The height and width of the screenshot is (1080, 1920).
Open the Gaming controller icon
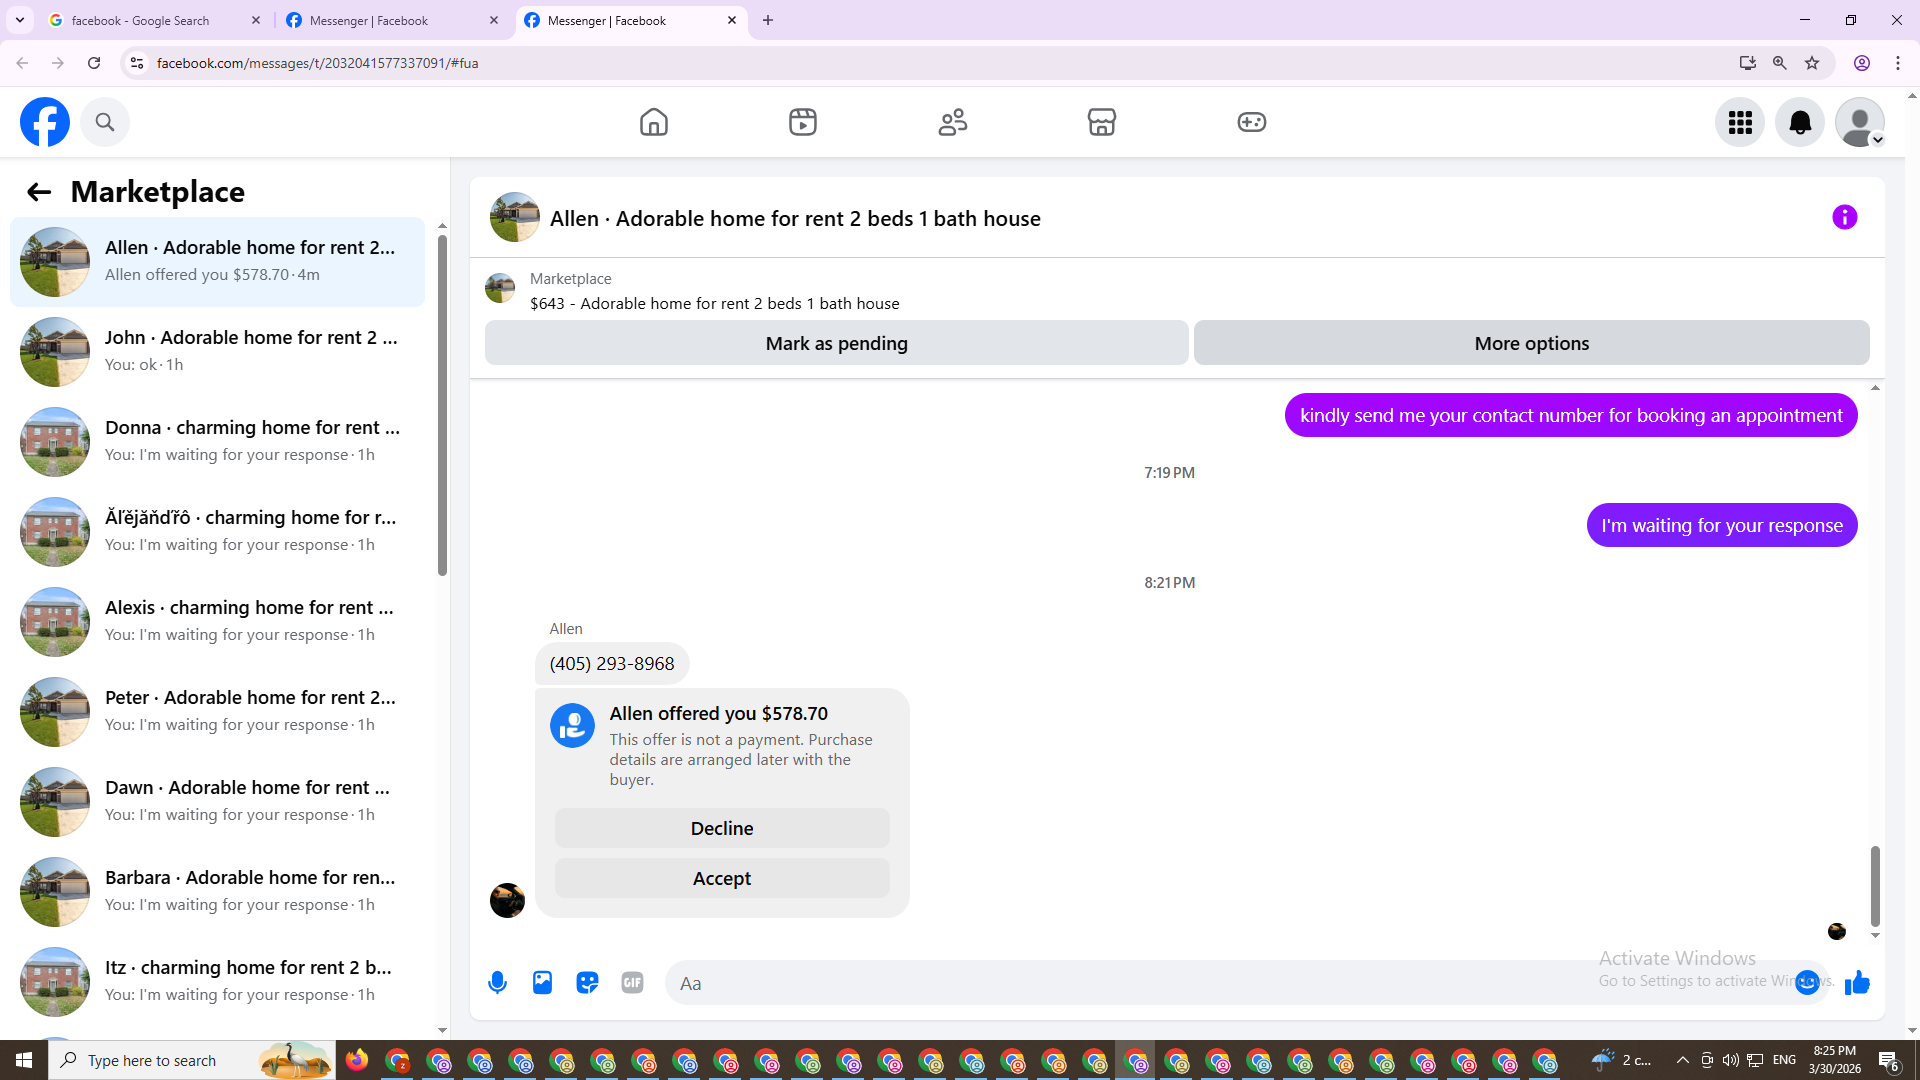[1251, 122]
